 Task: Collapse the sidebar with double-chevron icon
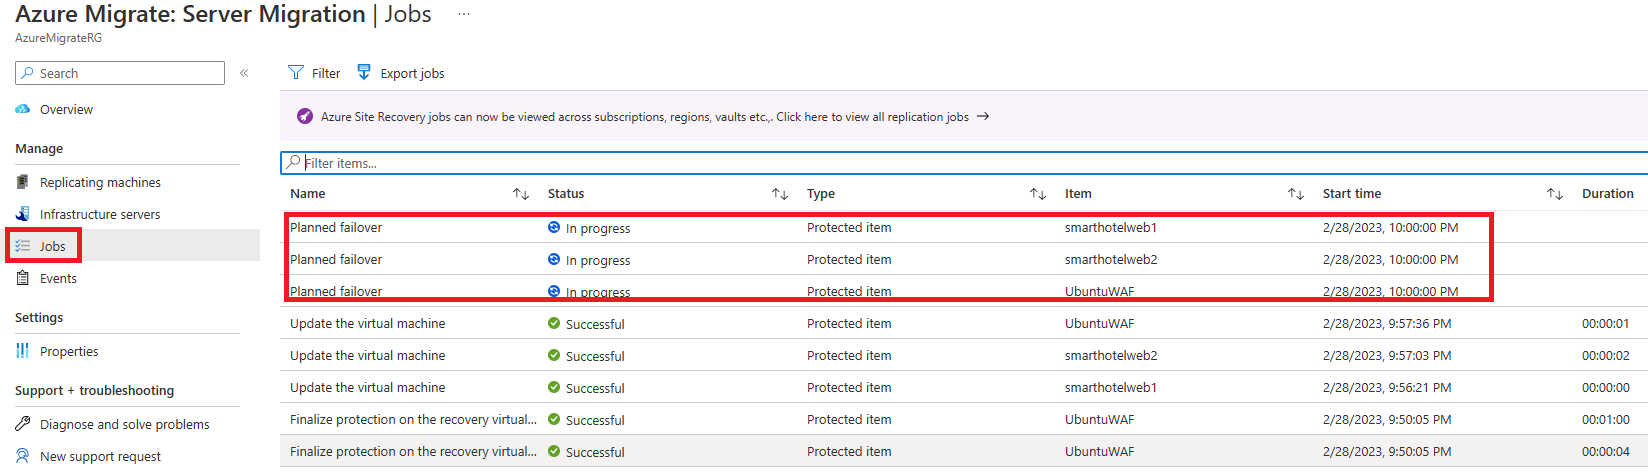244,73
